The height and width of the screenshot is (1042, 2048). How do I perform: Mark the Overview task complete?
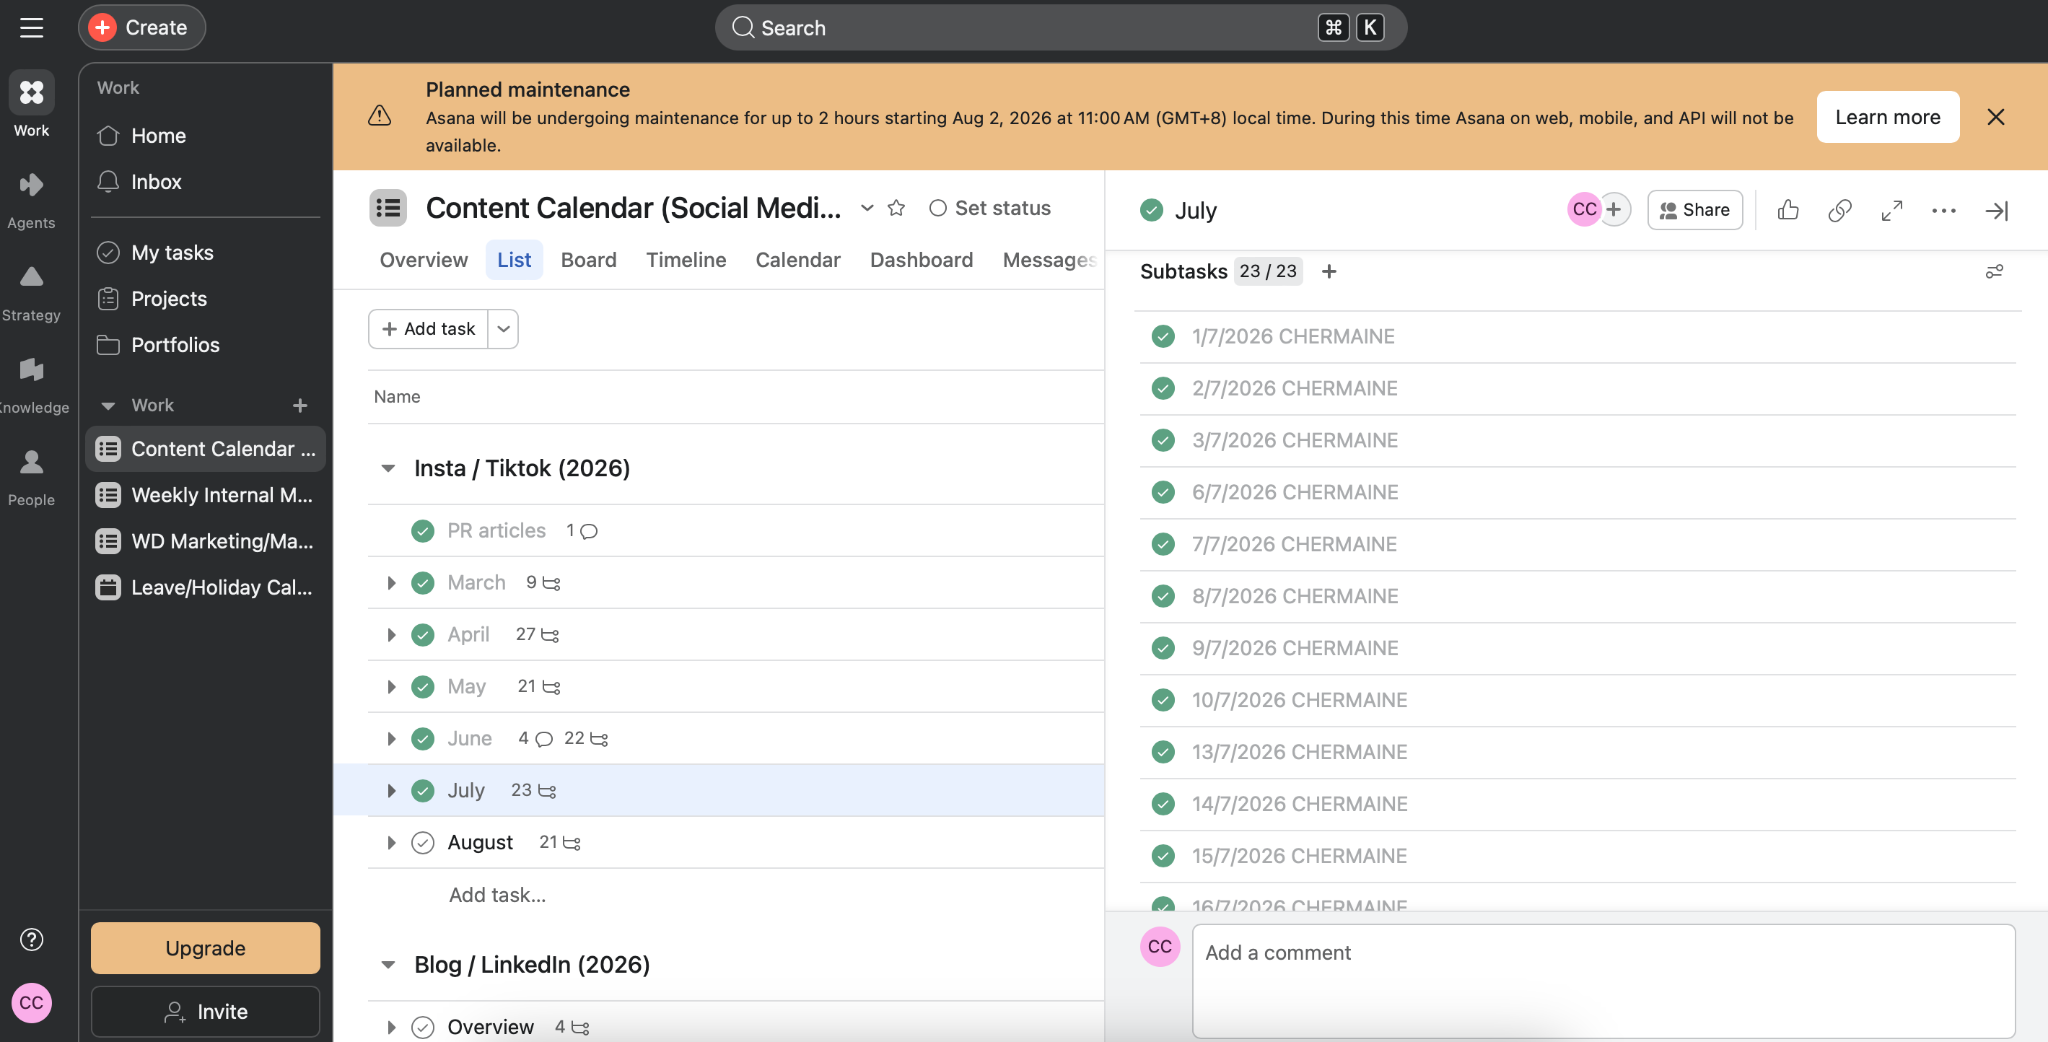423,1027
